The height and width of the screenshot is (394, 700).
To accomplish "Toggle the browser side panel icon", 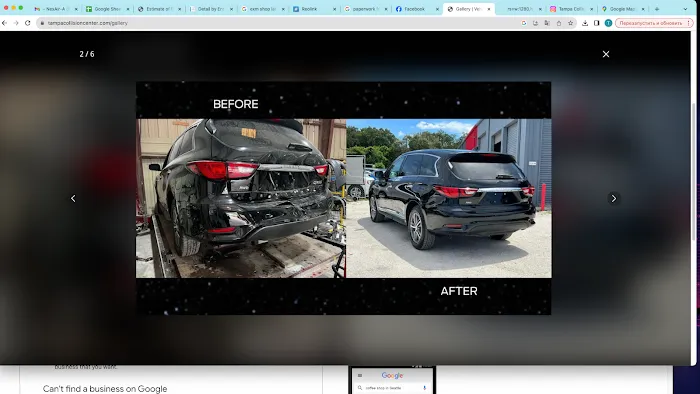I will click(x=596, y=23).
